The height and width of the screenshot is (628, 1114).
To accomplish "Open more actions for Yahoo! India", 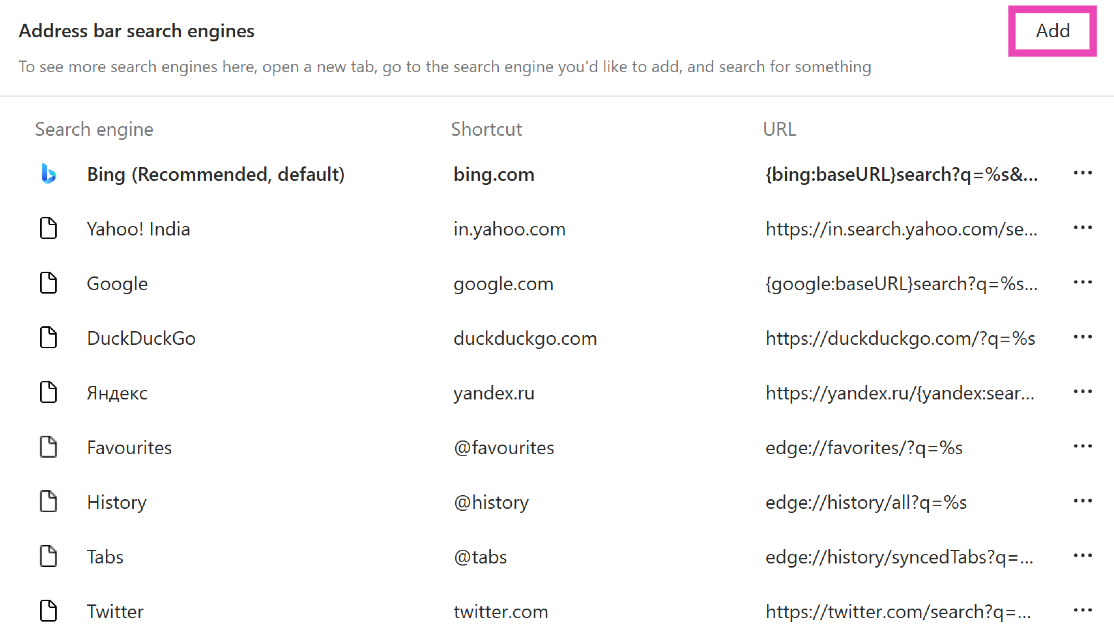I will 1082,229.
